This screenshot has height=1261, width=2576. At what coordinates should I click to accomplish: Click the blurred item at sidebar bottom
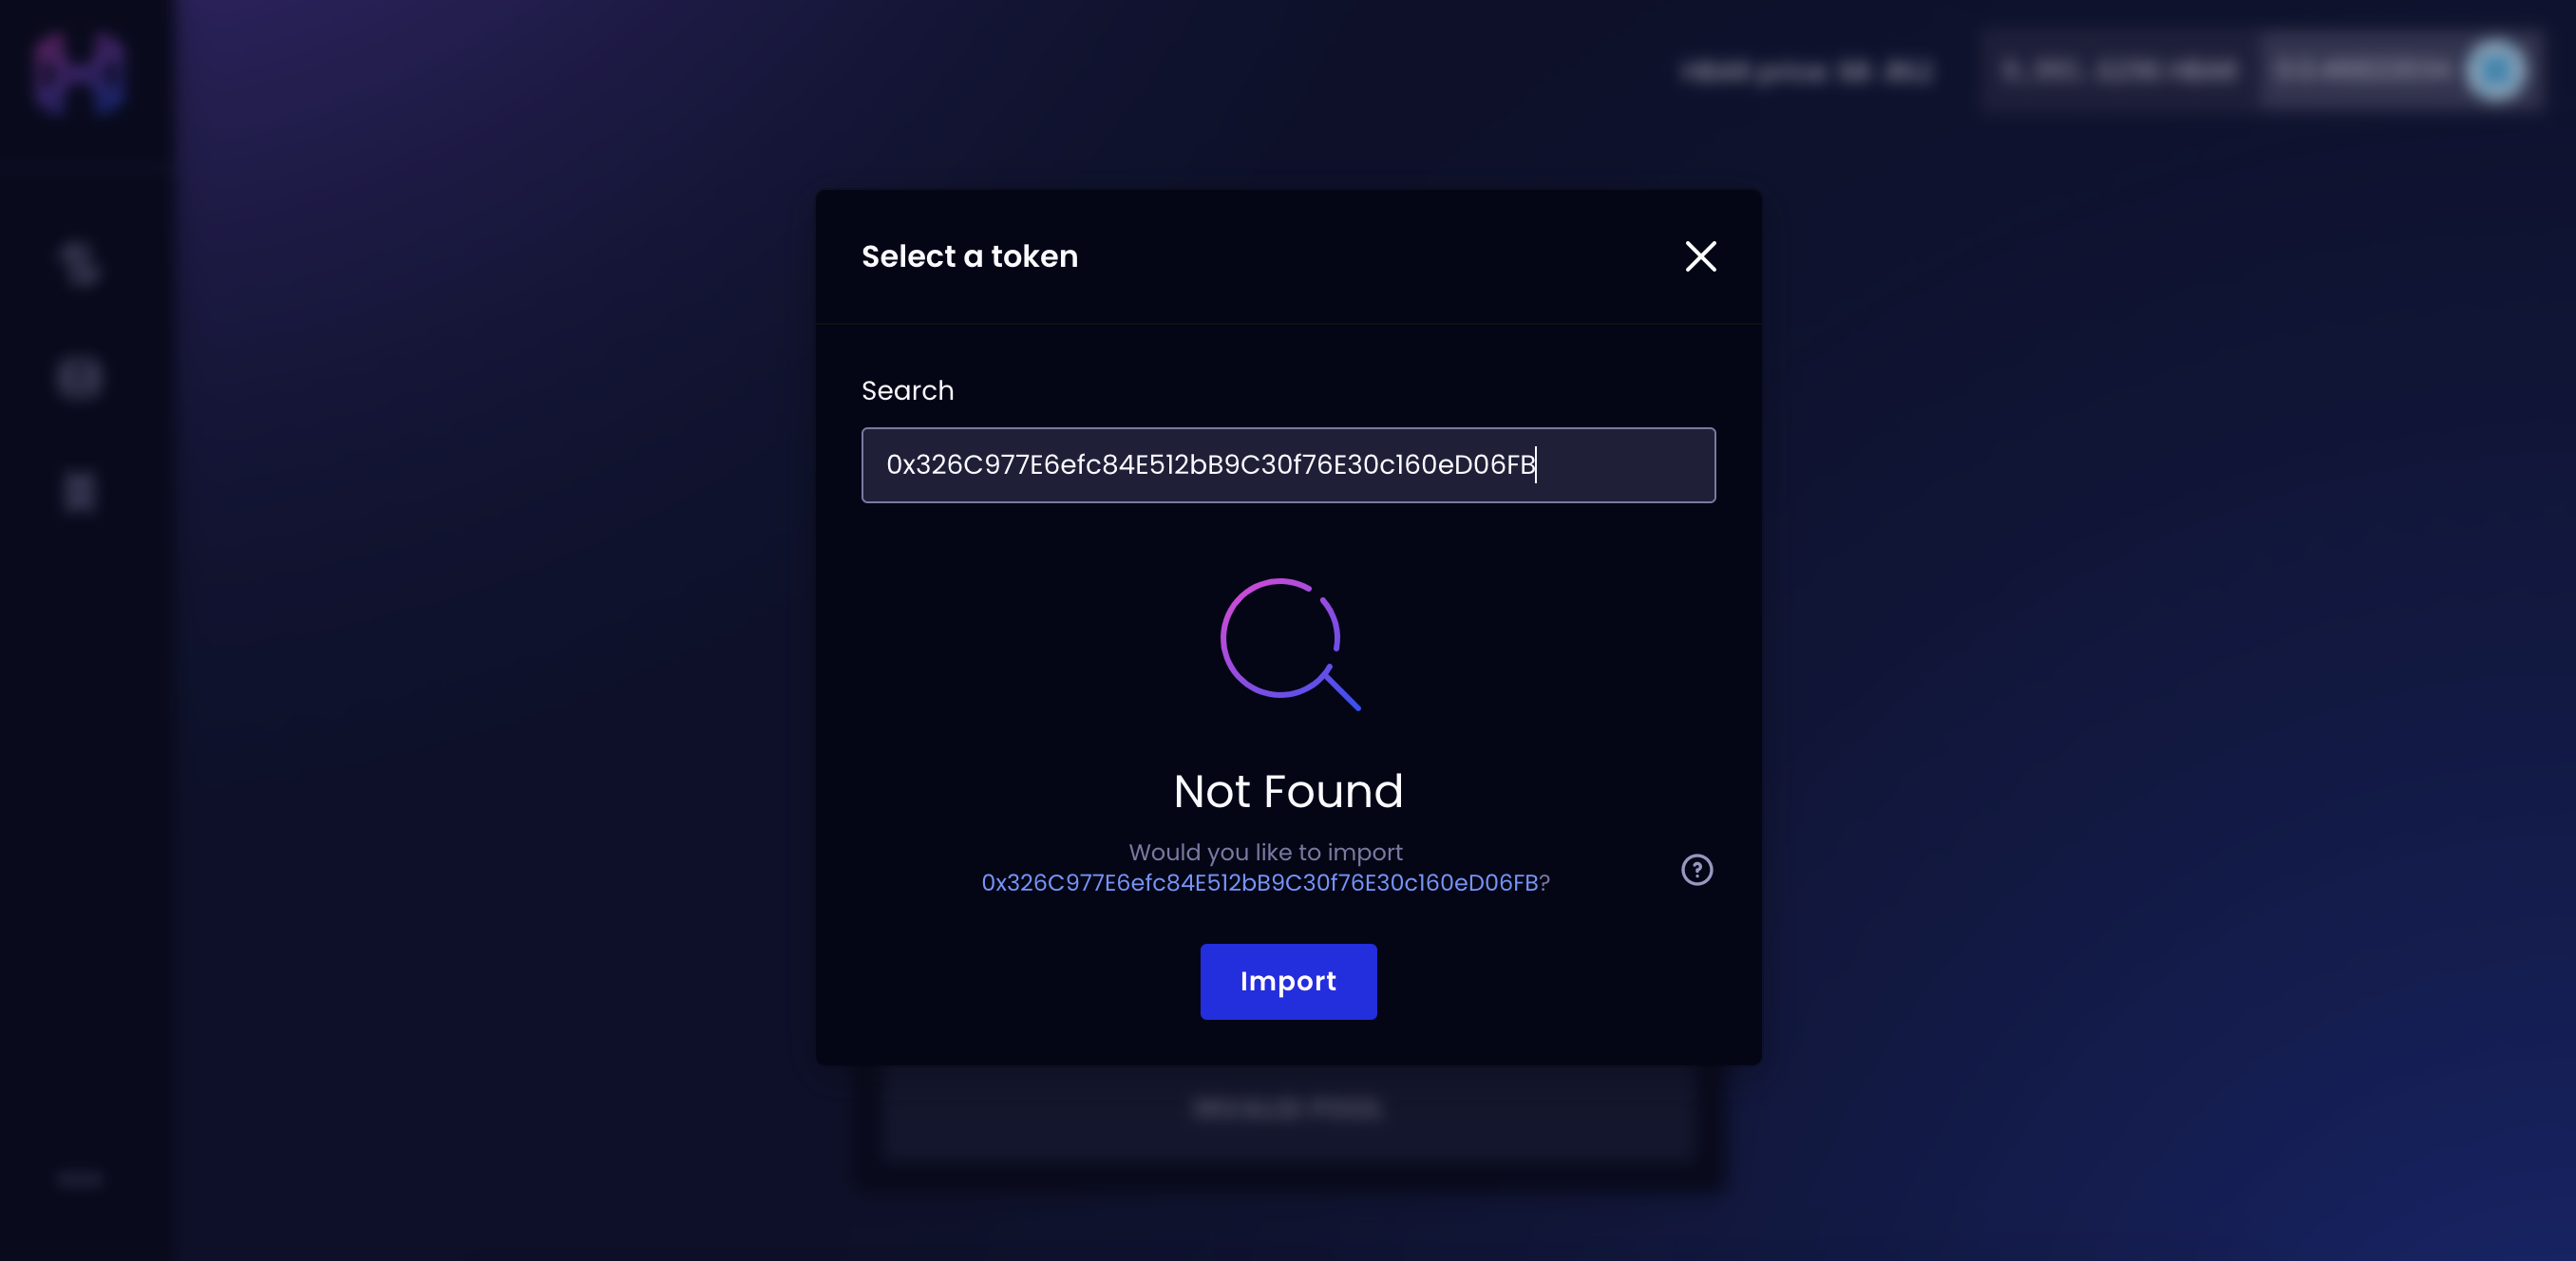point(79,1180)
